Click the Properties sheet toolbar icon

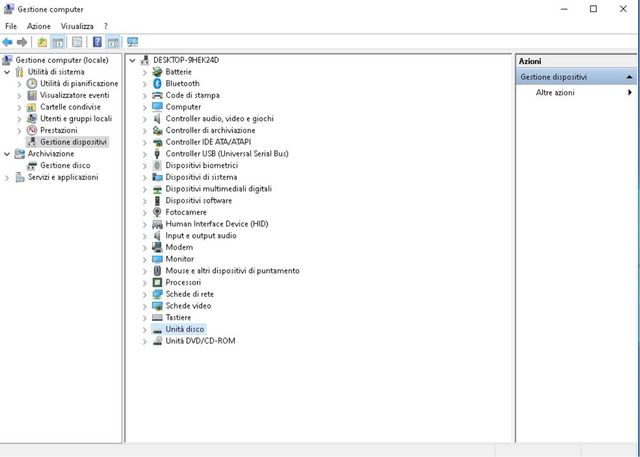pyautogui.click(x=77, y=42)
